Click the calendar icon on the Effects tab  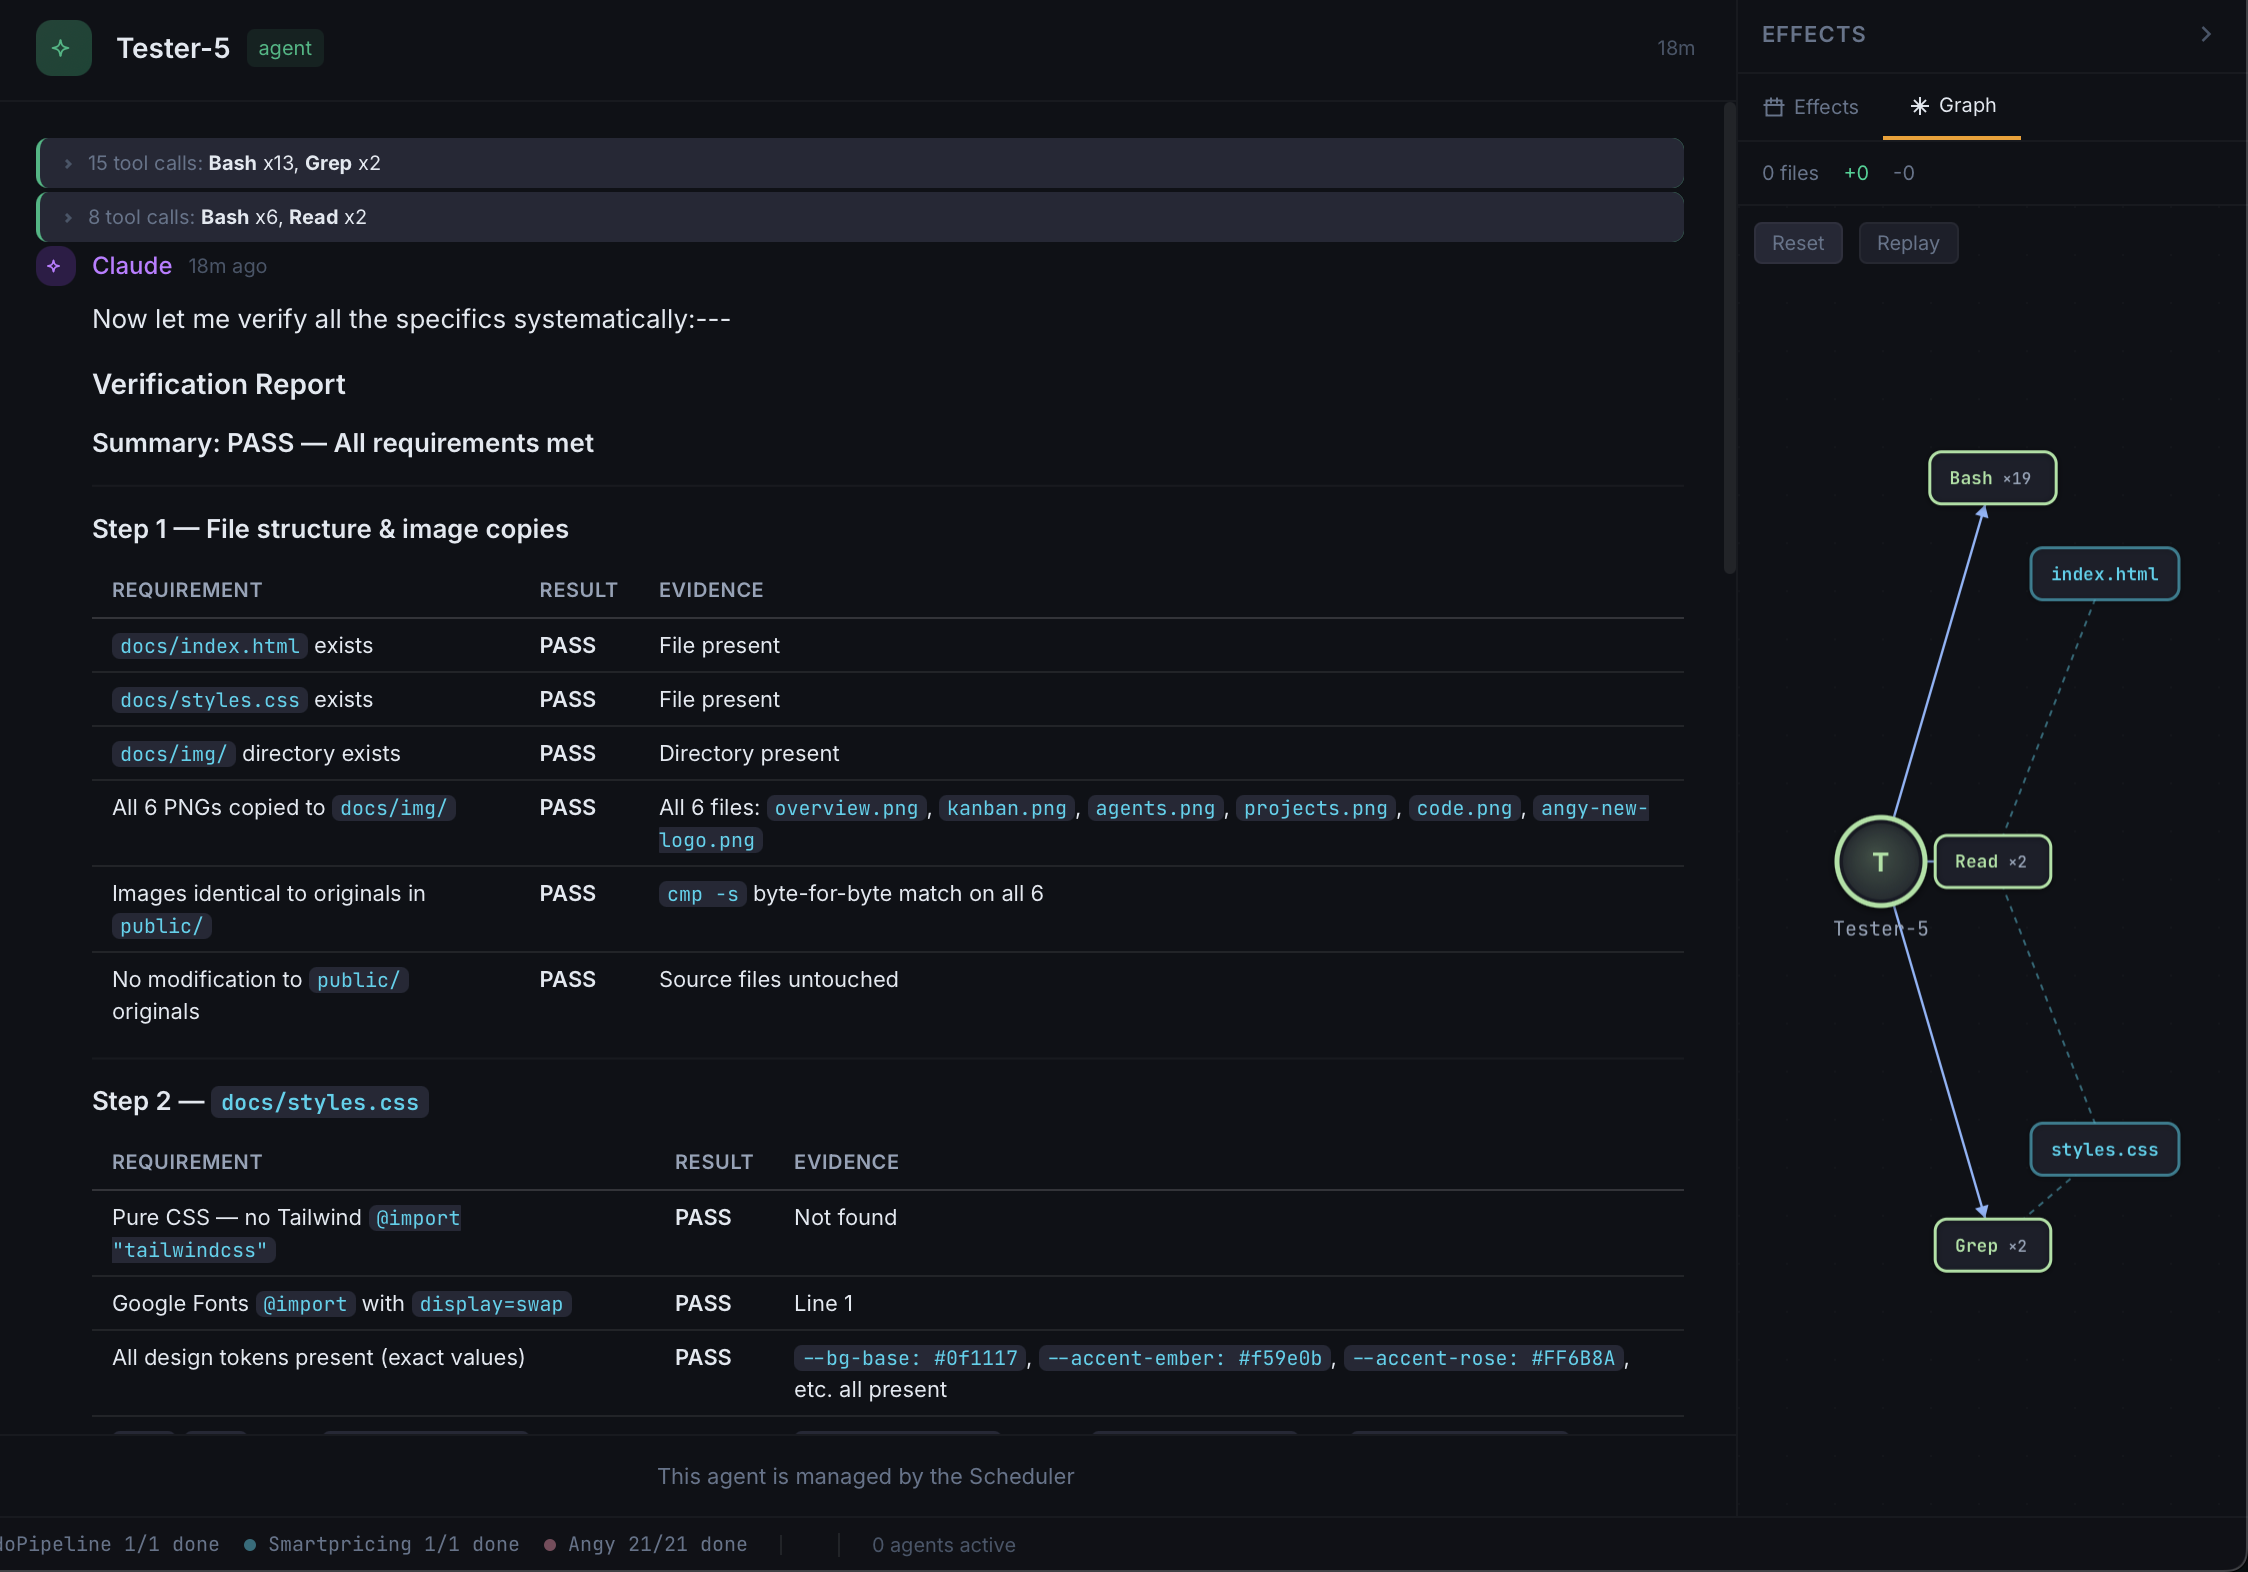pyautogui.click(x=1774, y=106)
